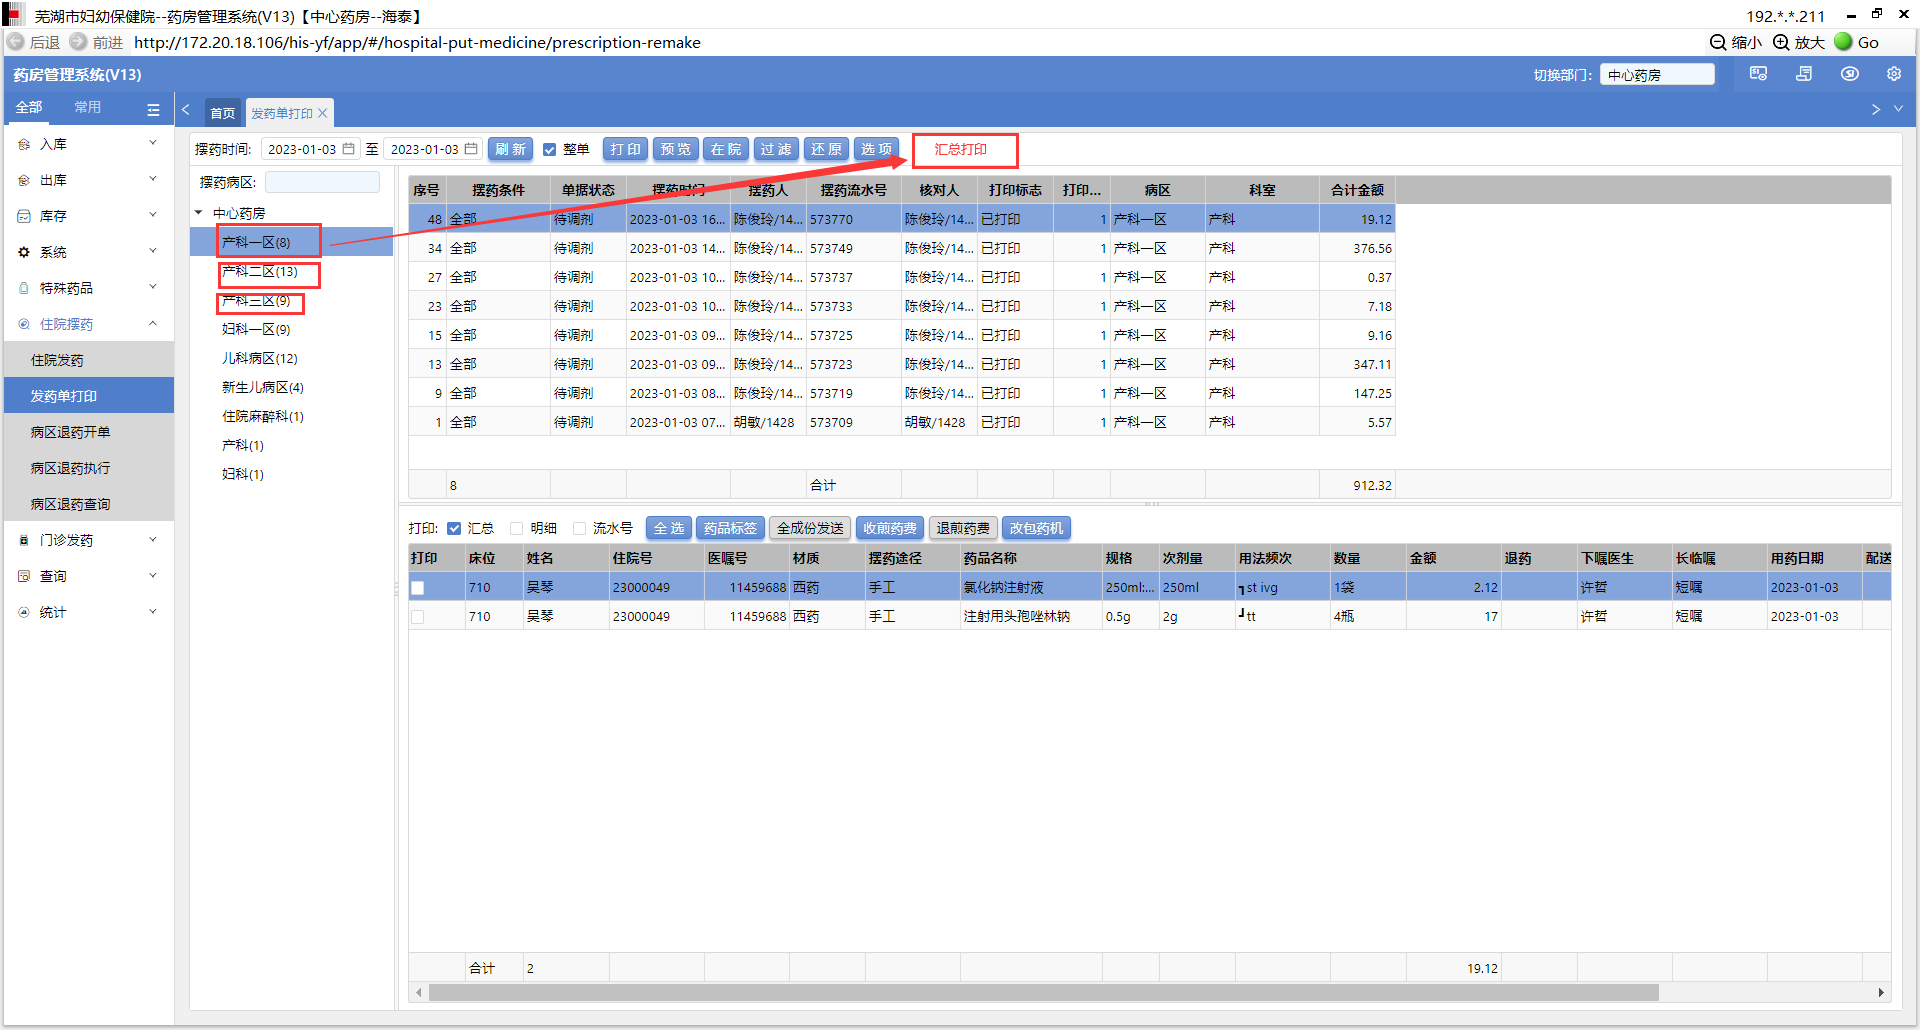The height and width of the screenshot is (1030, 1920).
Task: Click the 库存 menu icon
Action: pyautogui.click(x=24, y=216)
